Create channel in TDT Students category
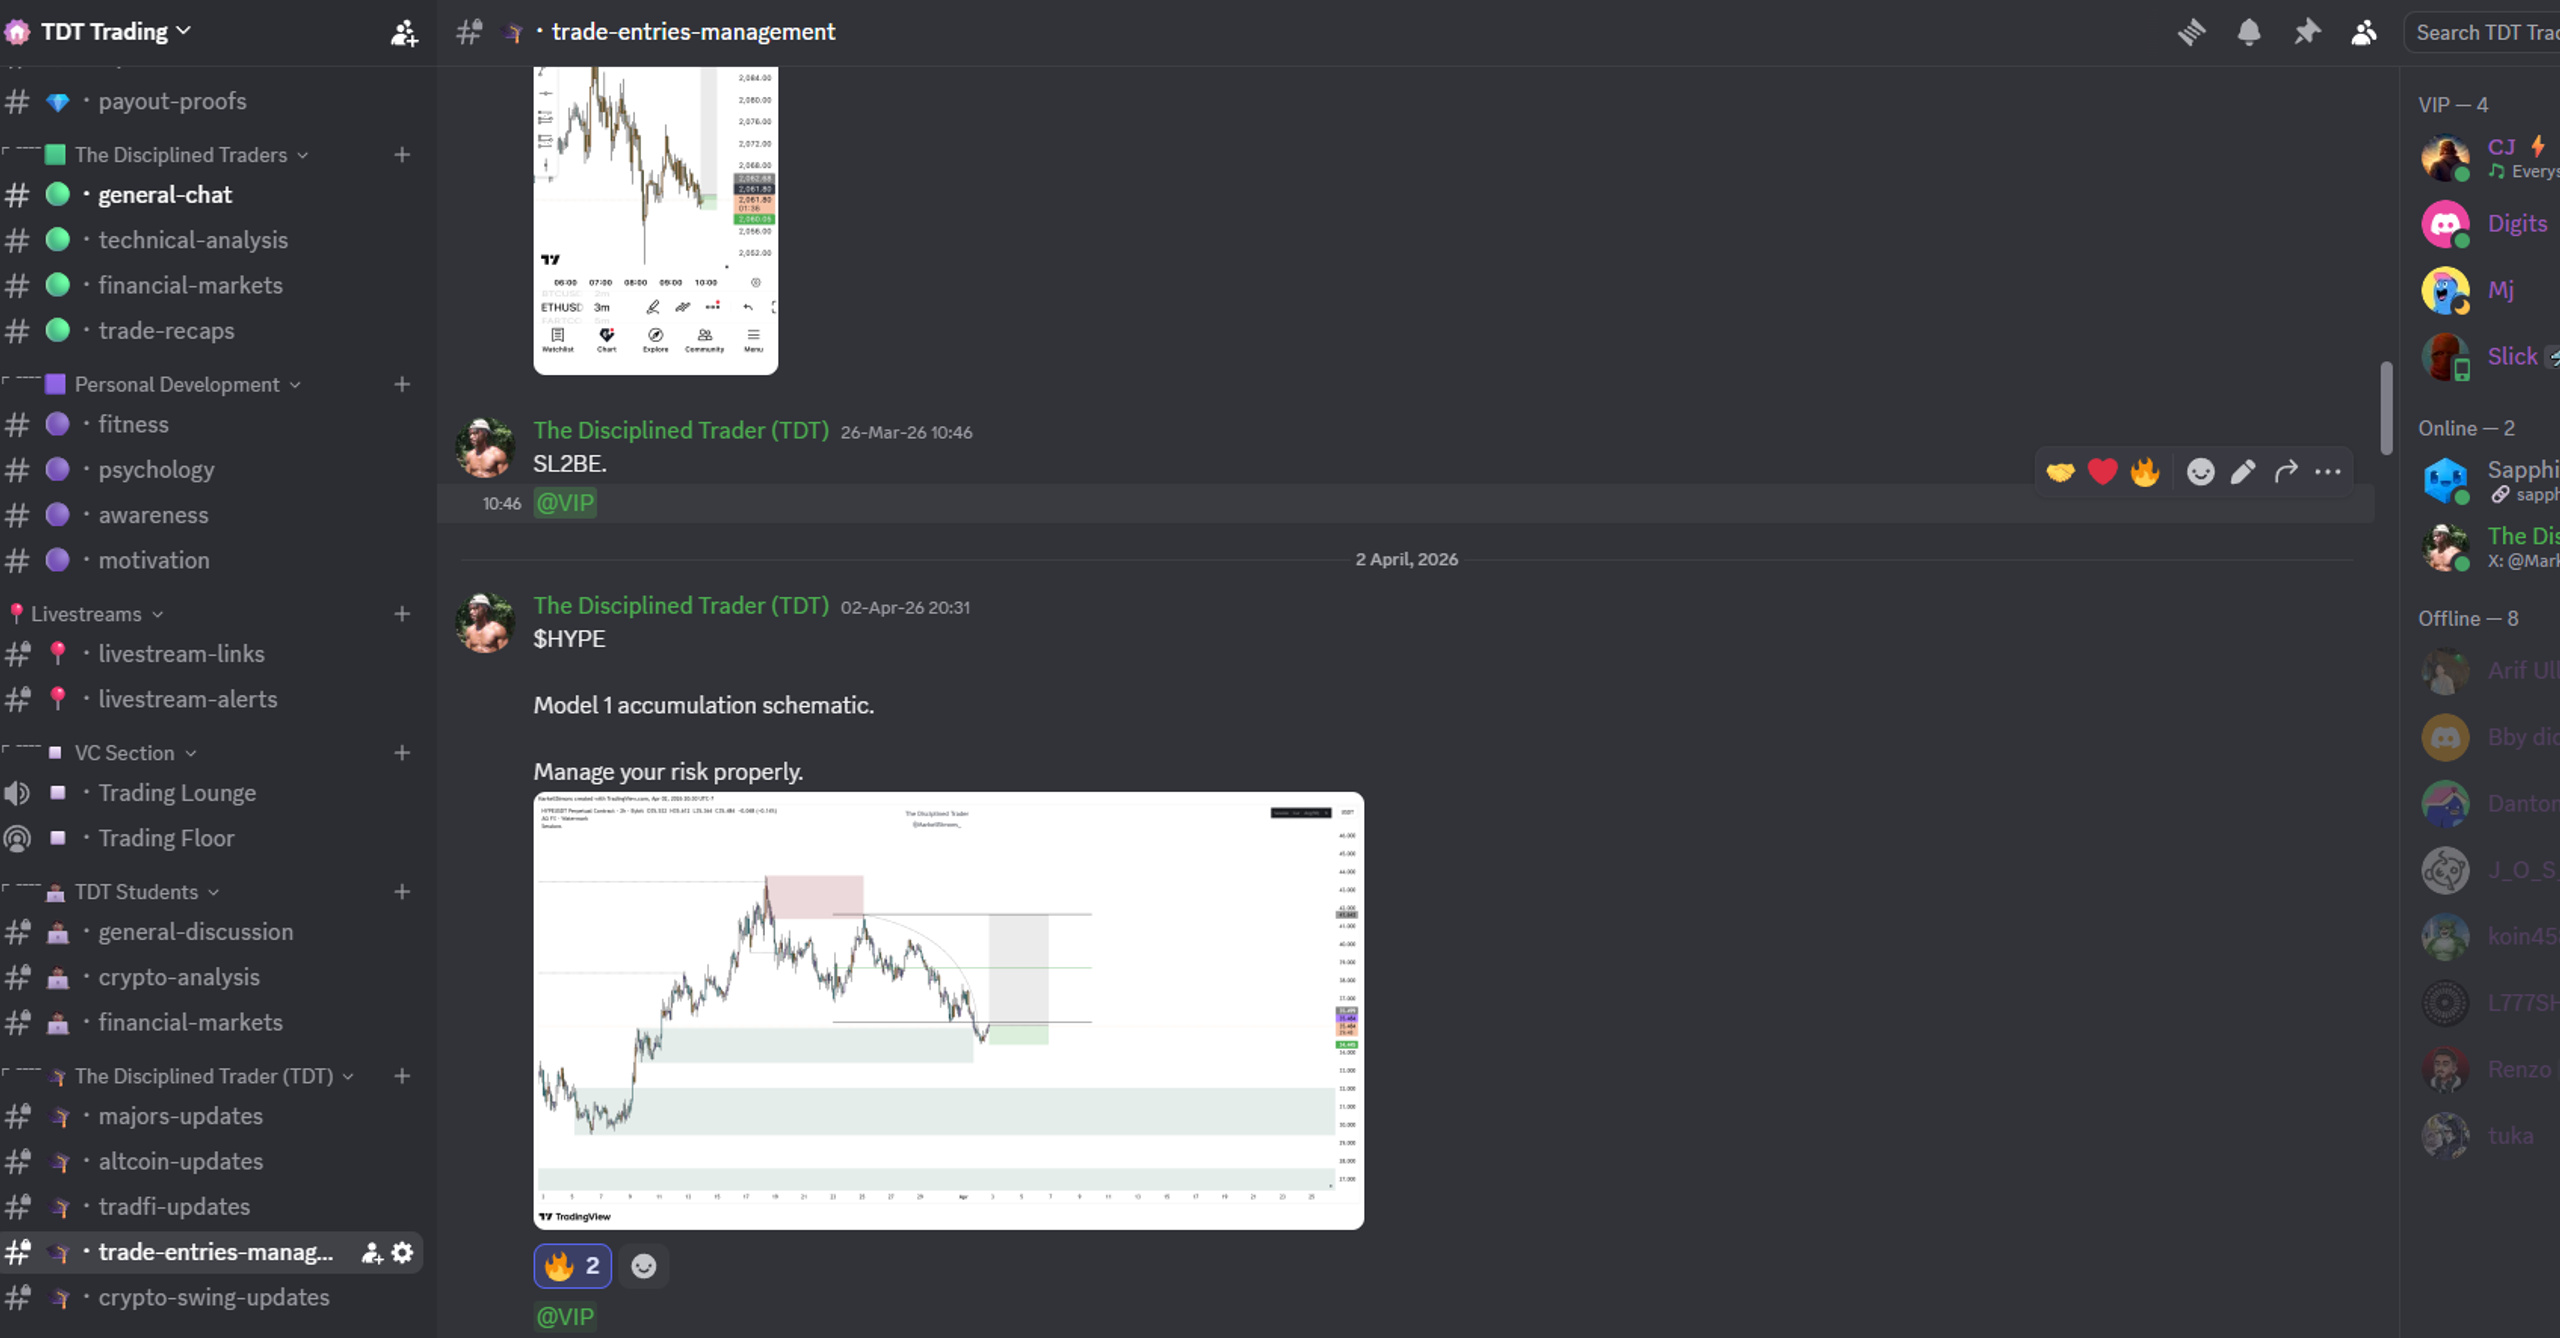Image resolution: width=2560 pixels, height=1338 pixels. tap(402, 892)
